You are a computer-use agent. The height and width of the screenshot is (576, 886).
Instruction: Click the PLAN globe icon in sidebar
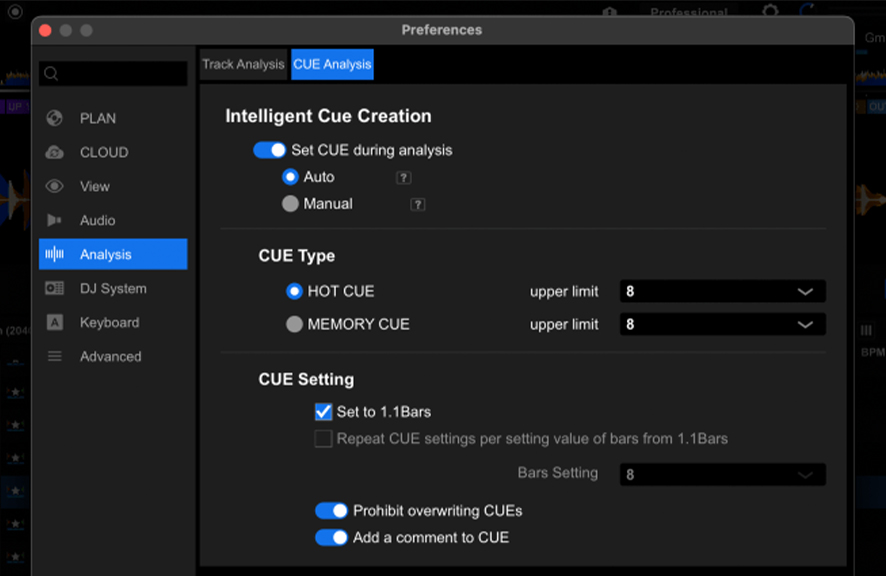(55, 118)
